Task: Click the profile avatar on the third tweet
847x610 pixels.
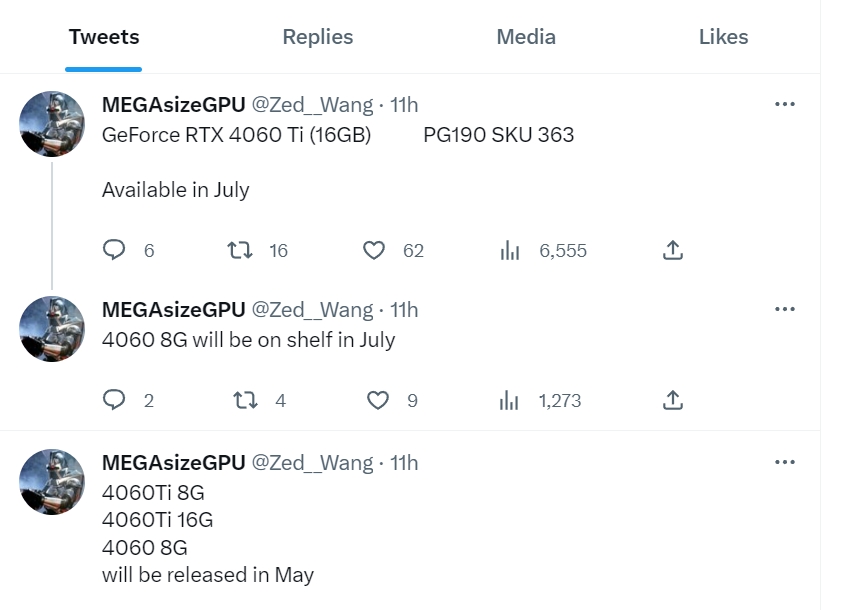Action: click(x=52, y=482)
